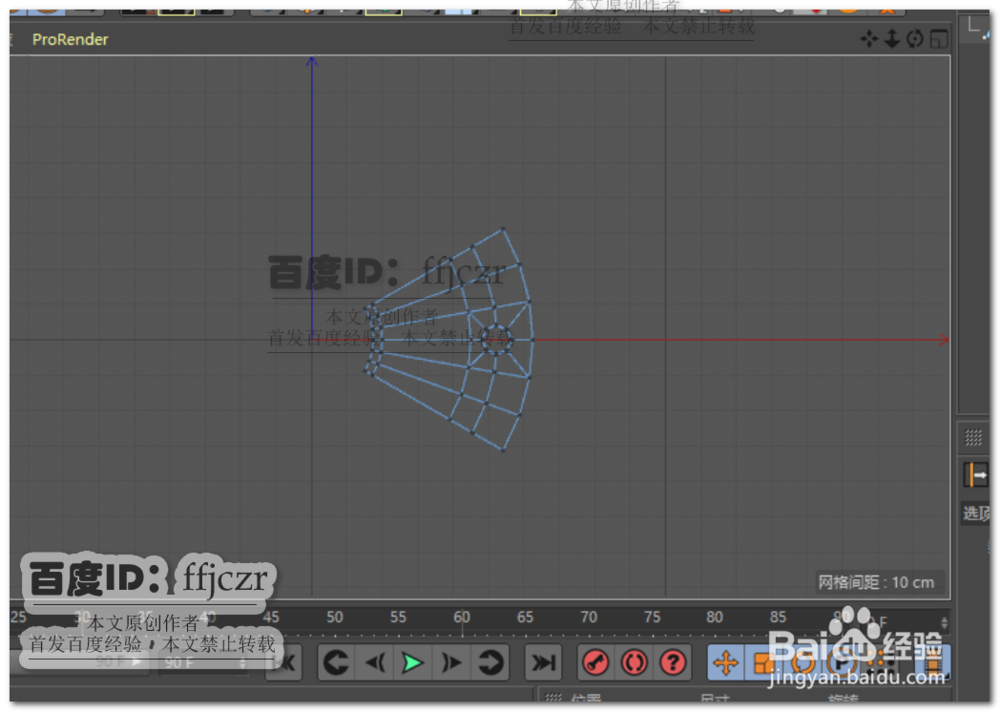
Task: Open the 选项 tab on right panel
Action: point(976,513)
